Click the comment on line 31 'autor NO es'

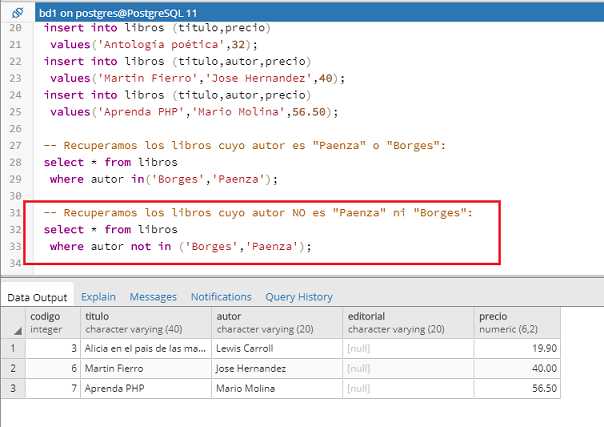coord(258,213)
